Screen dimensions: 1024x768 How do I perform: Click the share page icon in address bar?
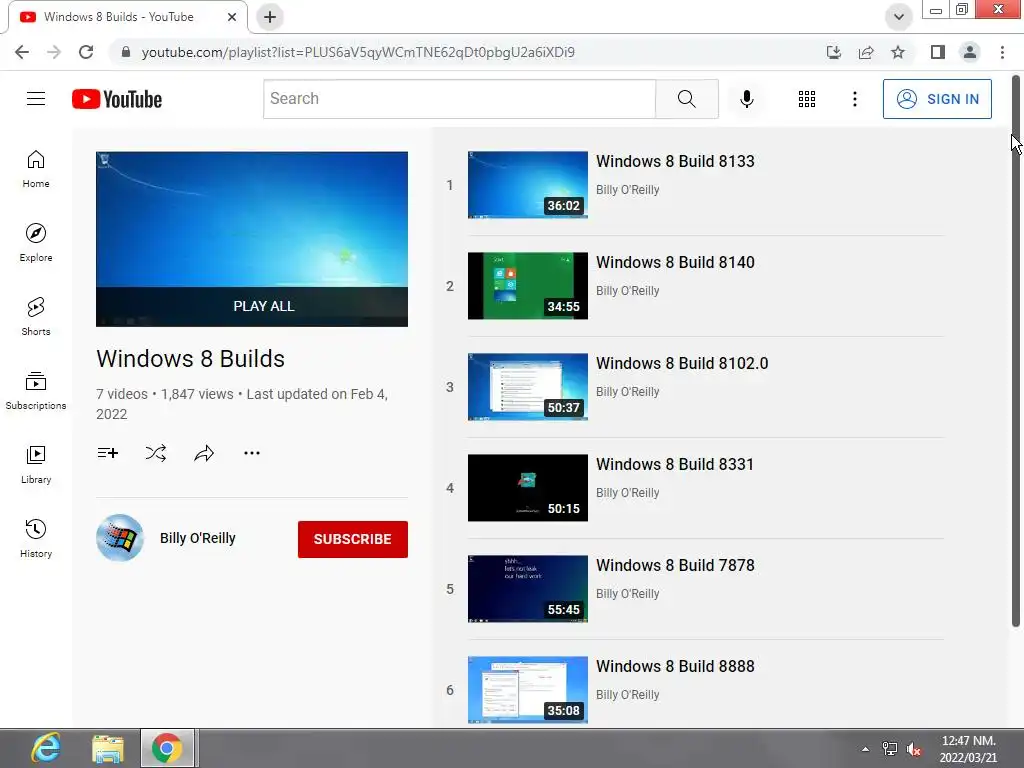[866, 52]
